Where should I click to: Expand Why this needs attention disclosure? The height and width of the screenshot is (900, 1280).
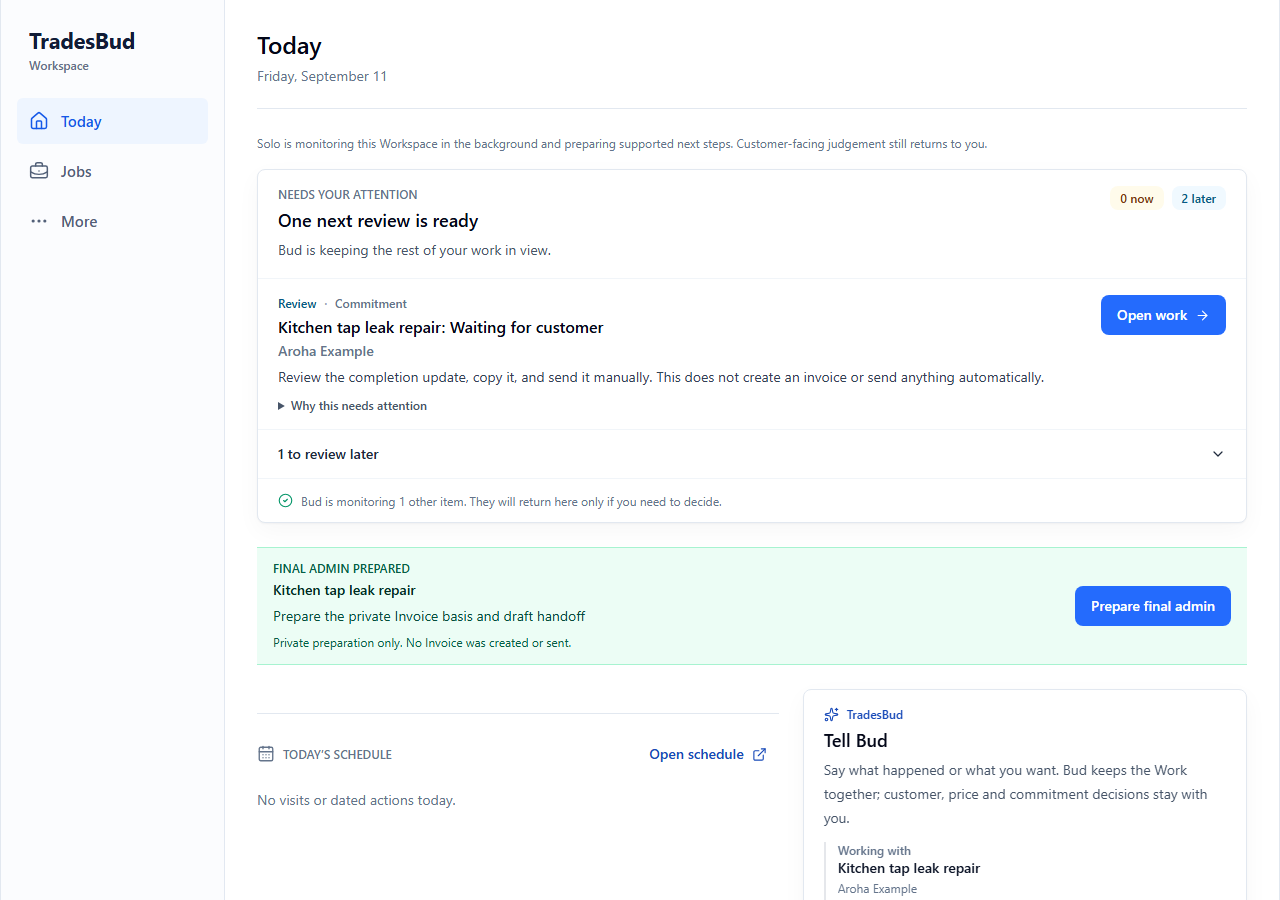352,406
